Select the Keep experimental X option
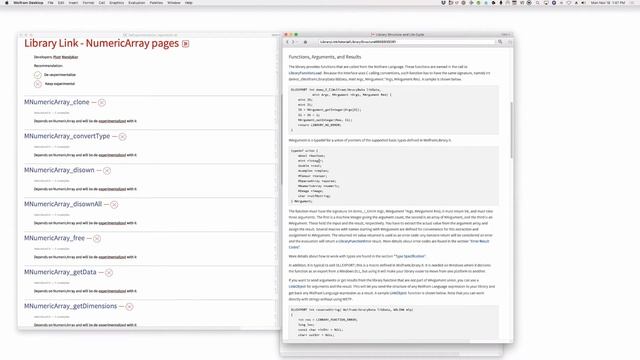640x360 pixels. click(38, 84)
